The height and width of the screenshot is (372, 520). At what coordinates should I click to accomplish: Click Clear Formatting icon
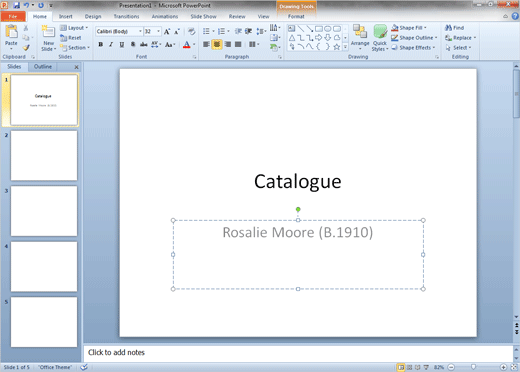191,31
